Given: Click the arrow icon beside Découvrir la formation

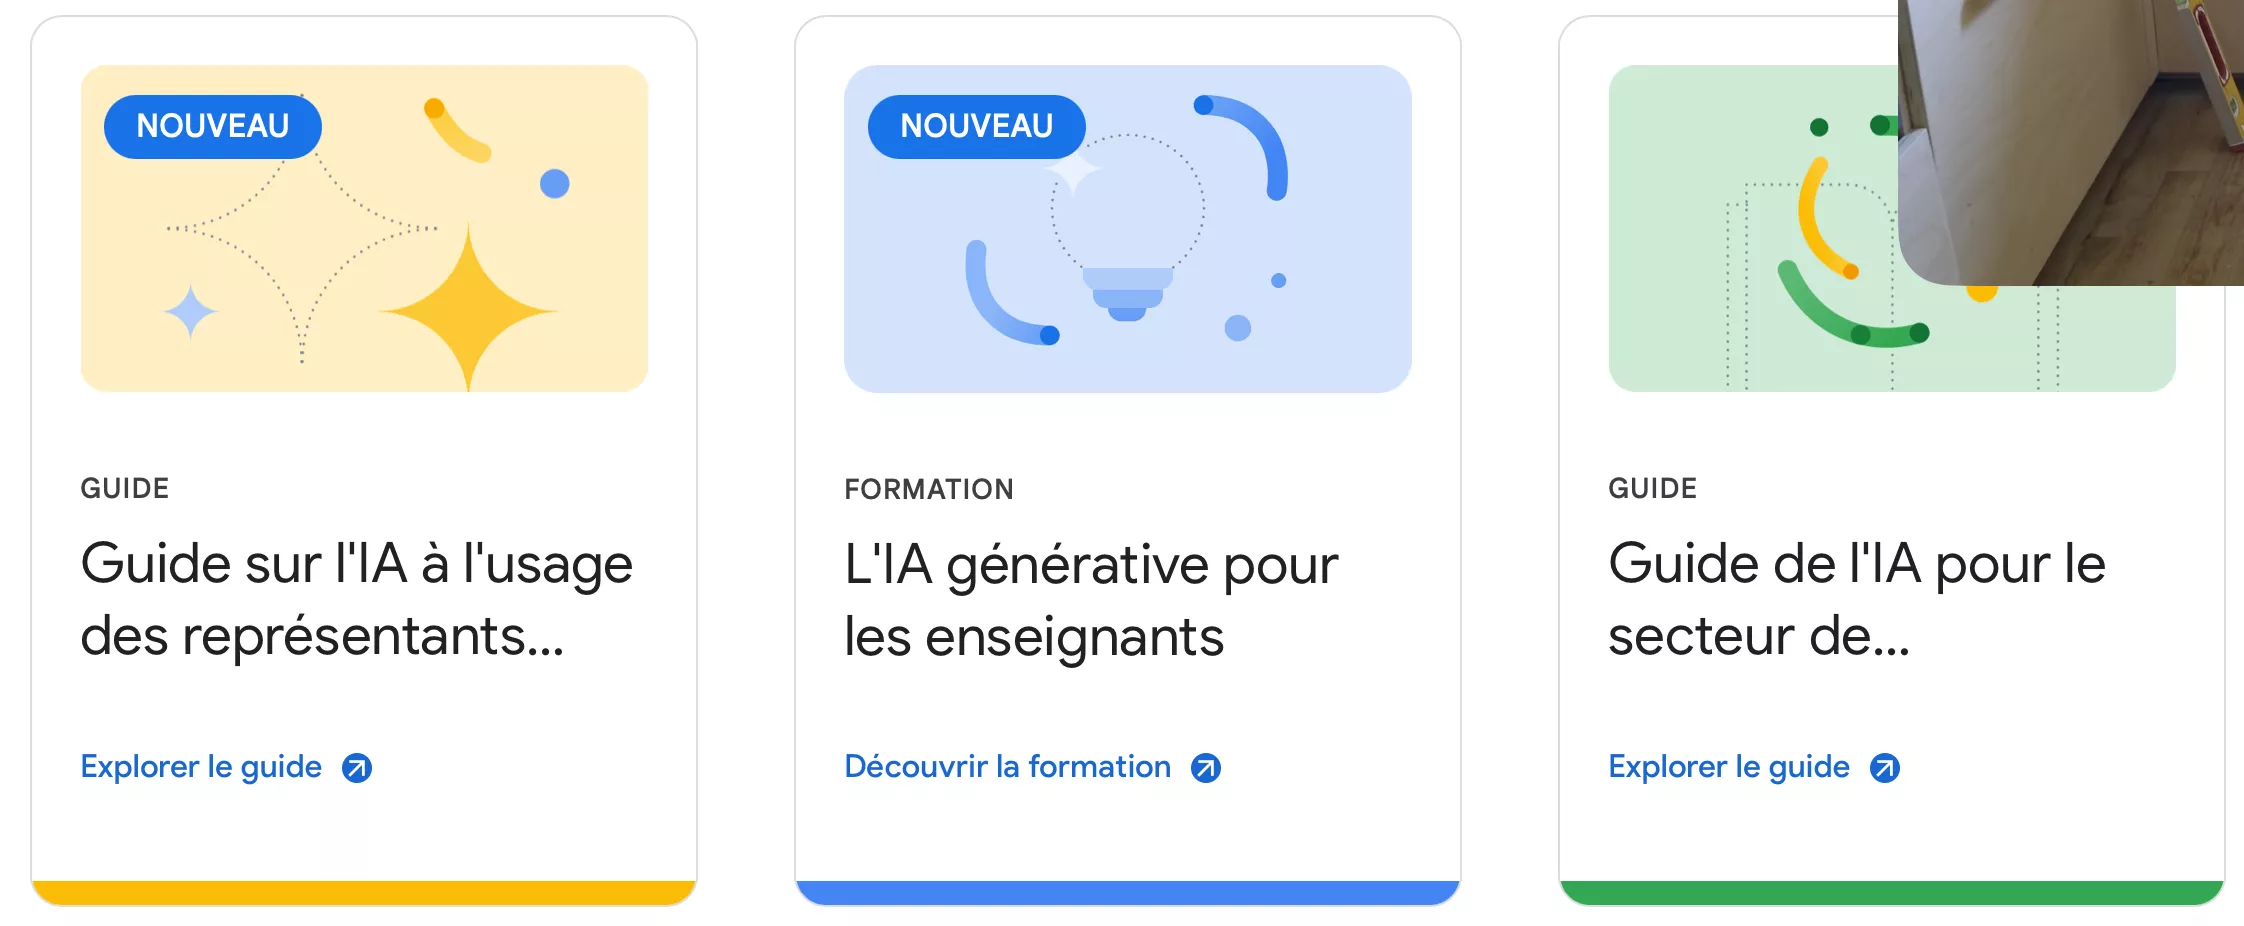Looking at the screenshot, I should coord(1206,768).
